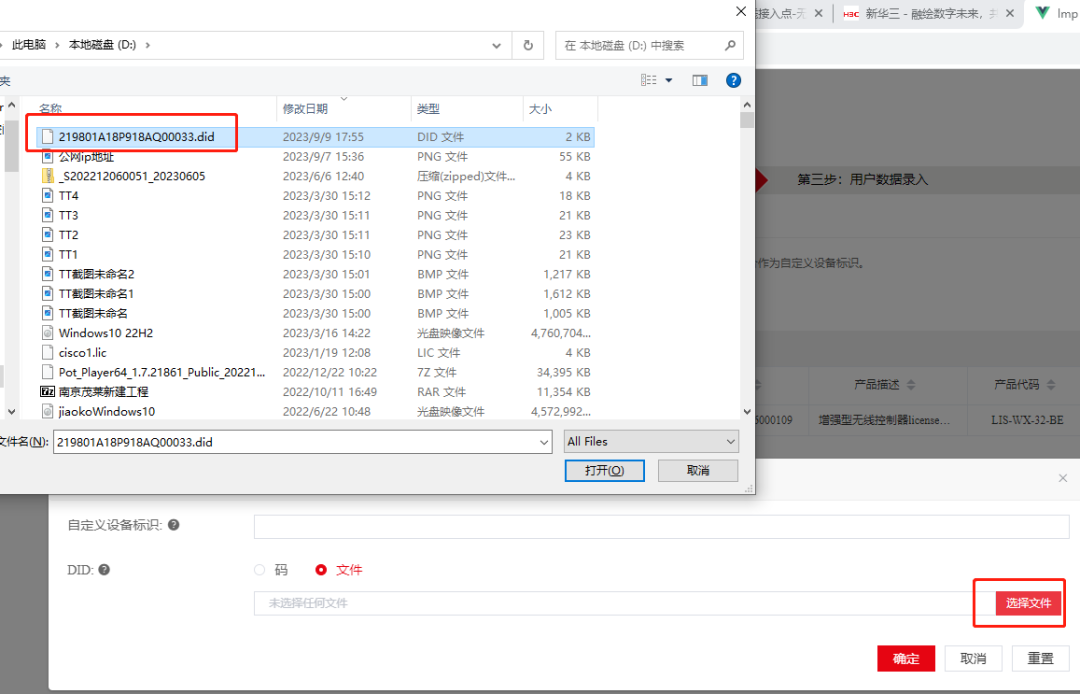Click the file list scrollbar up arrow
The height and width of the screenshot is (694, 1080).
click(747, 105)
